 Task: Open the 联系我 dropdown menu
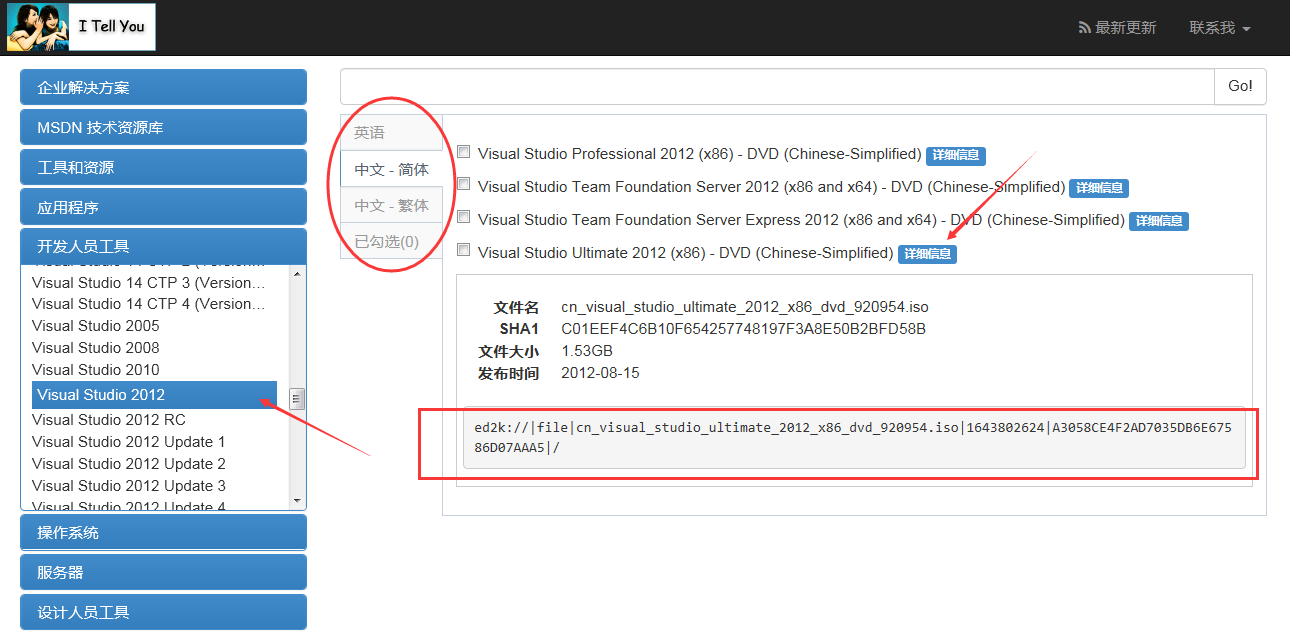1220,28
